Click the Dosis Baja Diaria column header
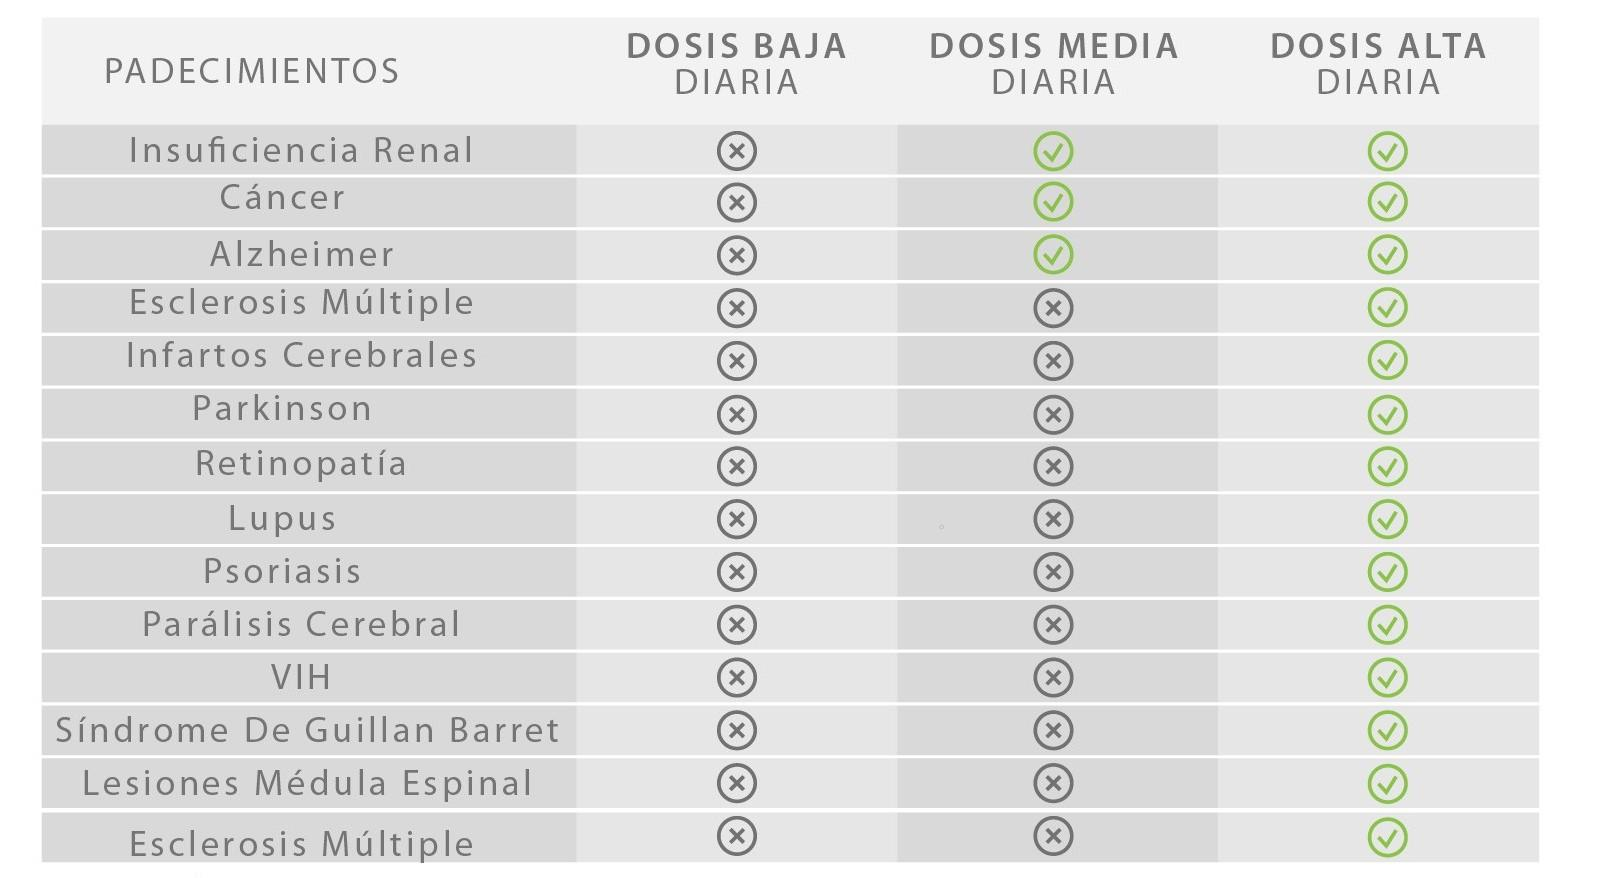Viewport: 1613px width, 878px height. (x=737, y=64)
